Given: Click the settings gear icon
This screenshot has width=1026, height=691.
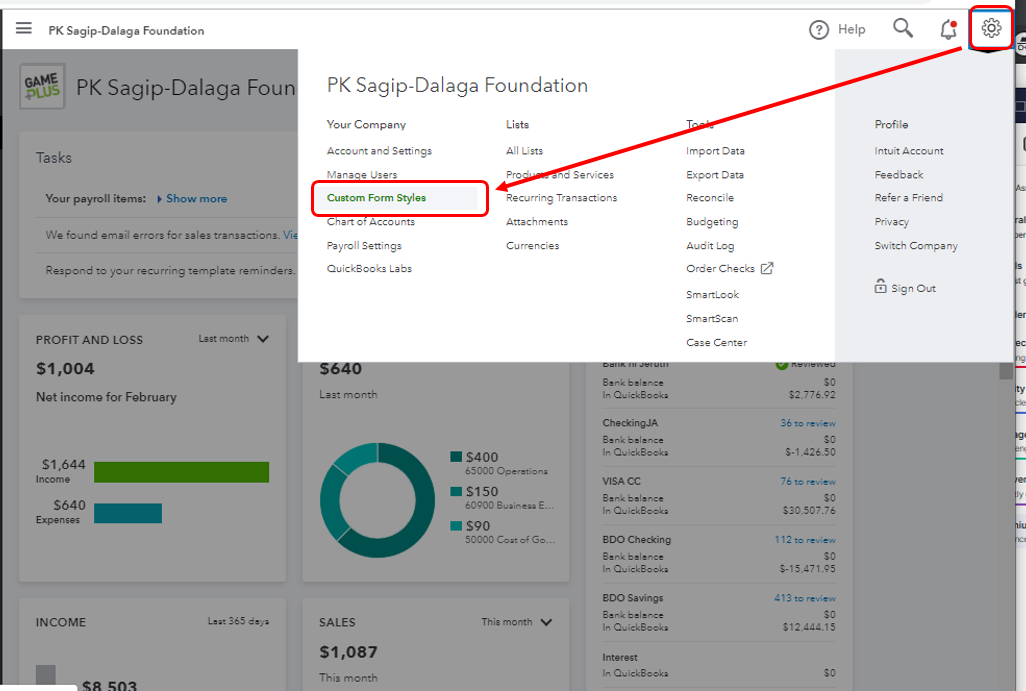Looking at the screenshot, I should (991, 28).
